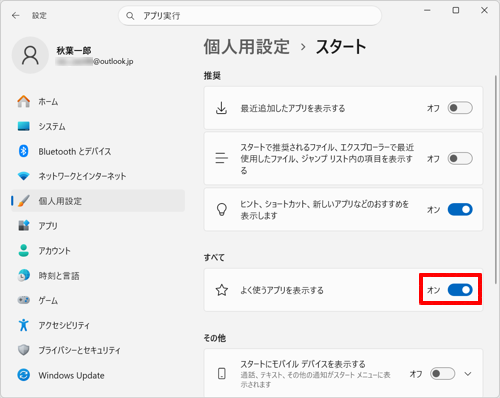Click the アクセシビリティ figure icon

click(24, 325)
